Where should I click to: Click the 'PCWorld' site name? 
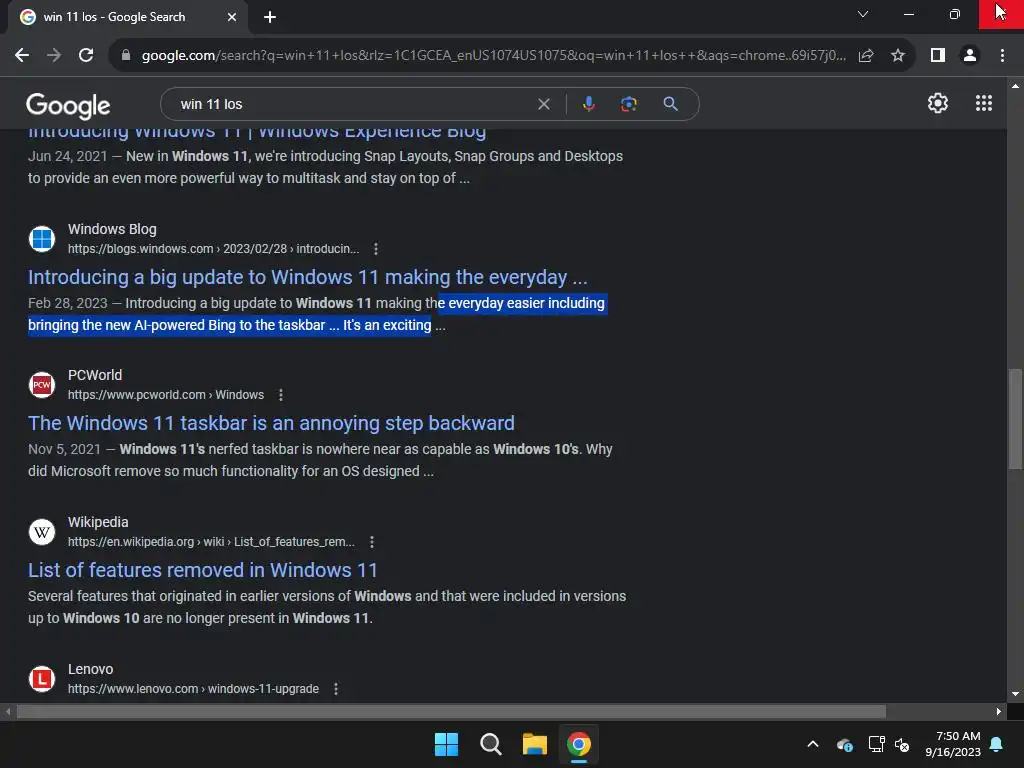coord(95,376)
